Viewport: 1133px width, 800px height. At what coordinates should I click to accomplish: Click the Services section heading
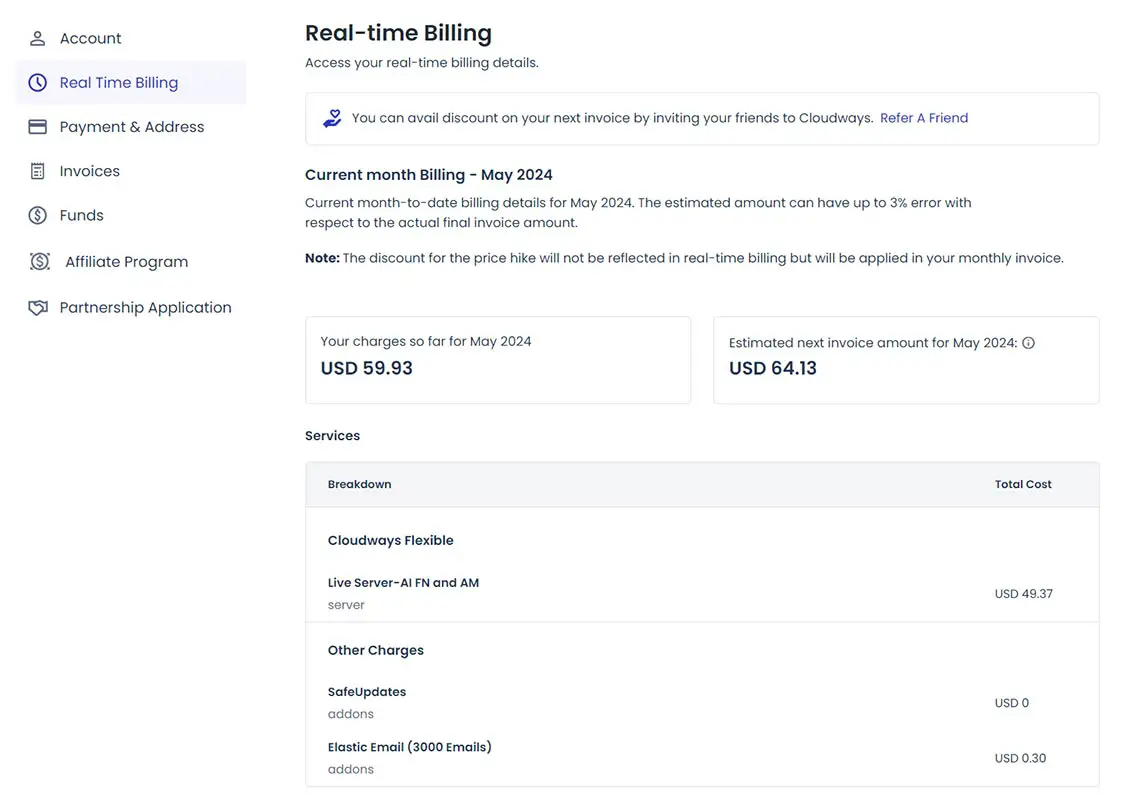[332, 436]
